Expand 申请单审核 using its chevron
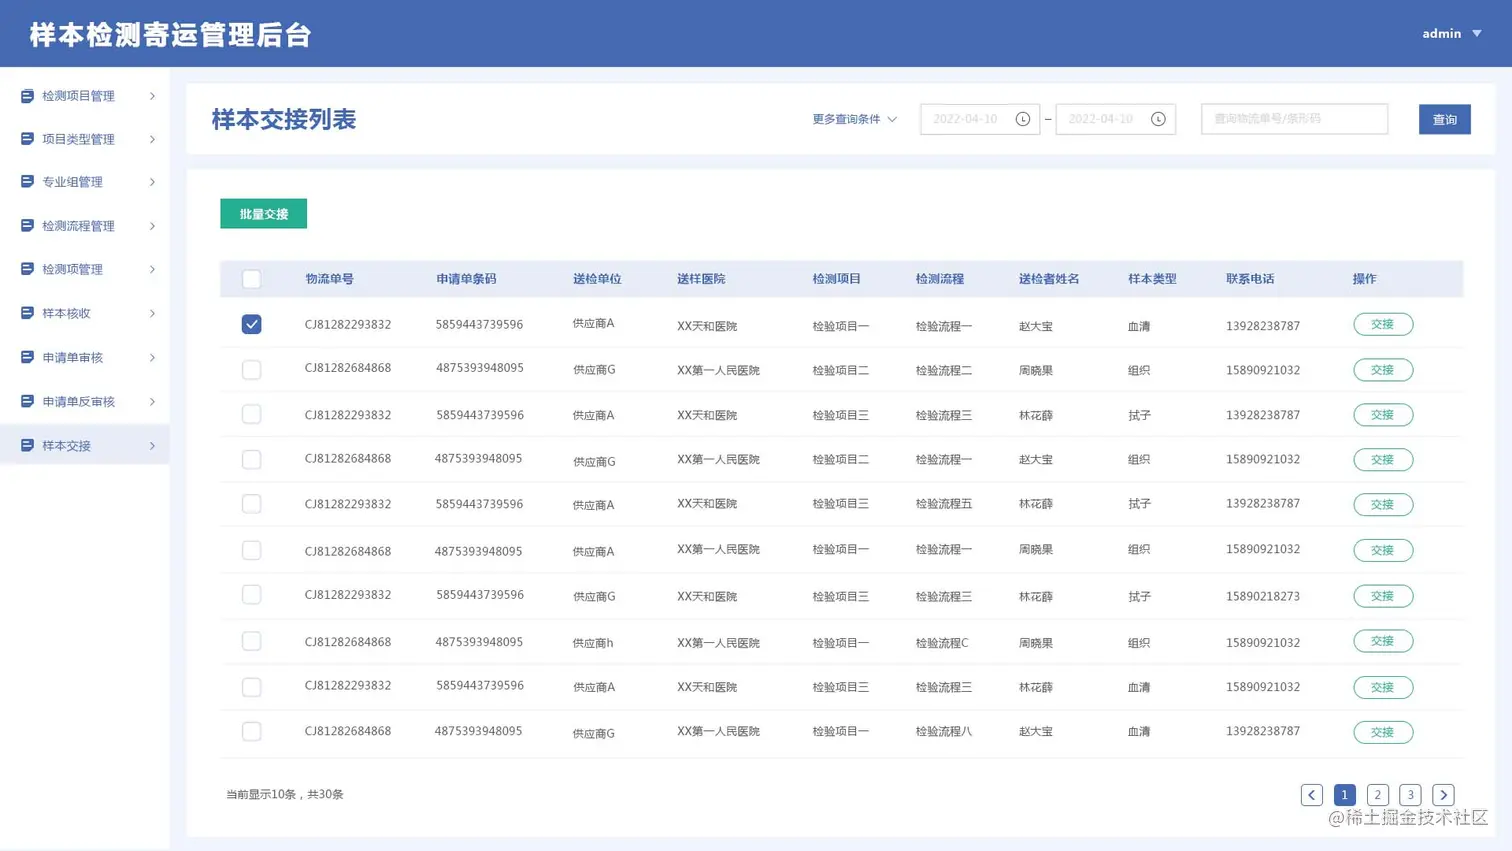Image resolution: width=1512 pixels, height=851 pixels. point(152,357)
